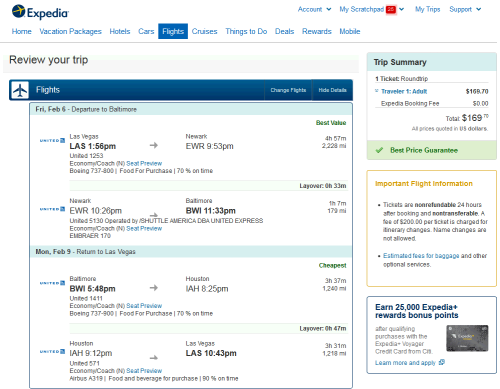Viewport: 500px width, 389px height.
Task: Click the airplane icon in Flights header
Action: (x=20, y=90)
